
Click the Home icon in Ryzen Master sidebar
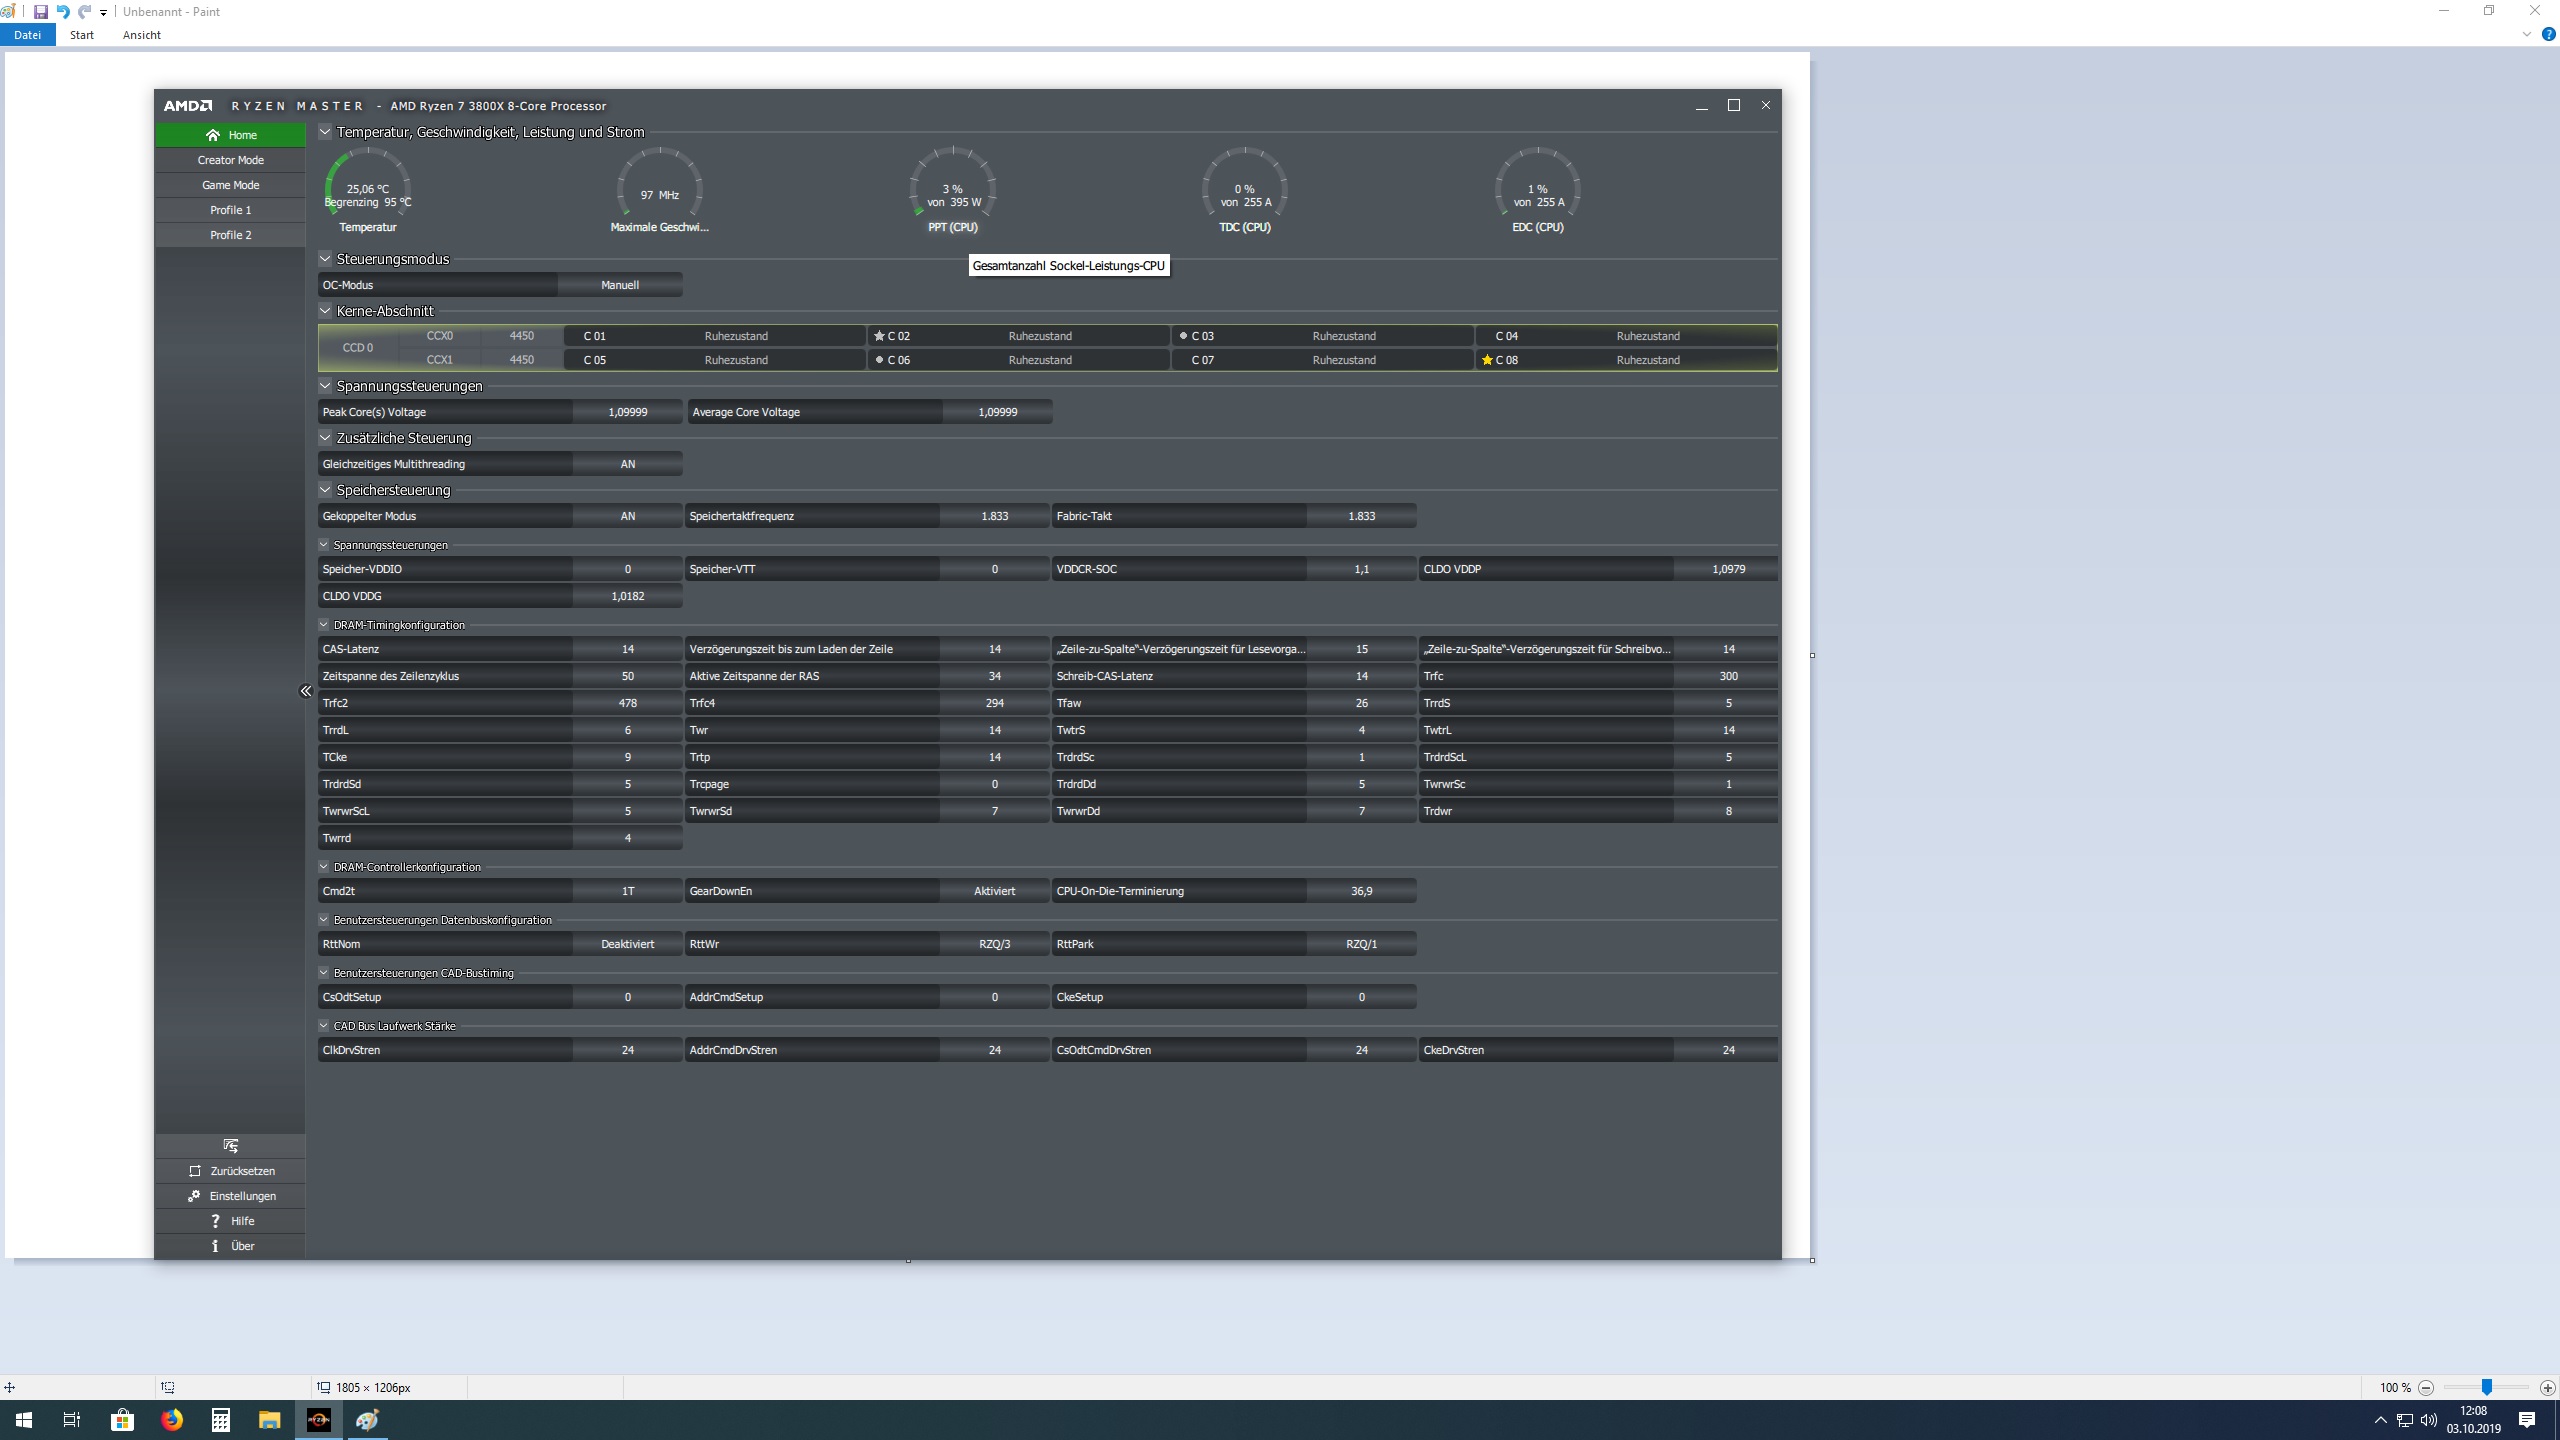(x=213, y=135)
